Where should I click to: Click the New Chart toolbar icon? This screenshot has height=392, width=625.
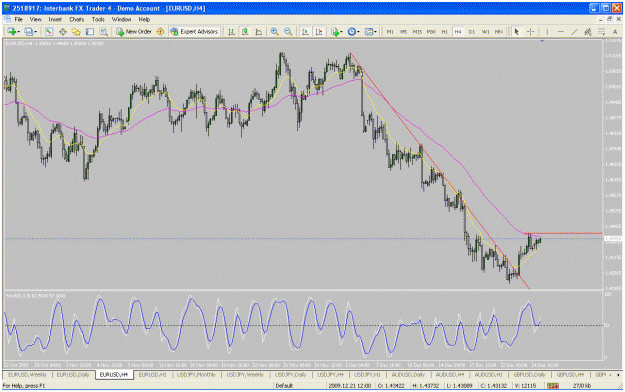tap(12, 32)
